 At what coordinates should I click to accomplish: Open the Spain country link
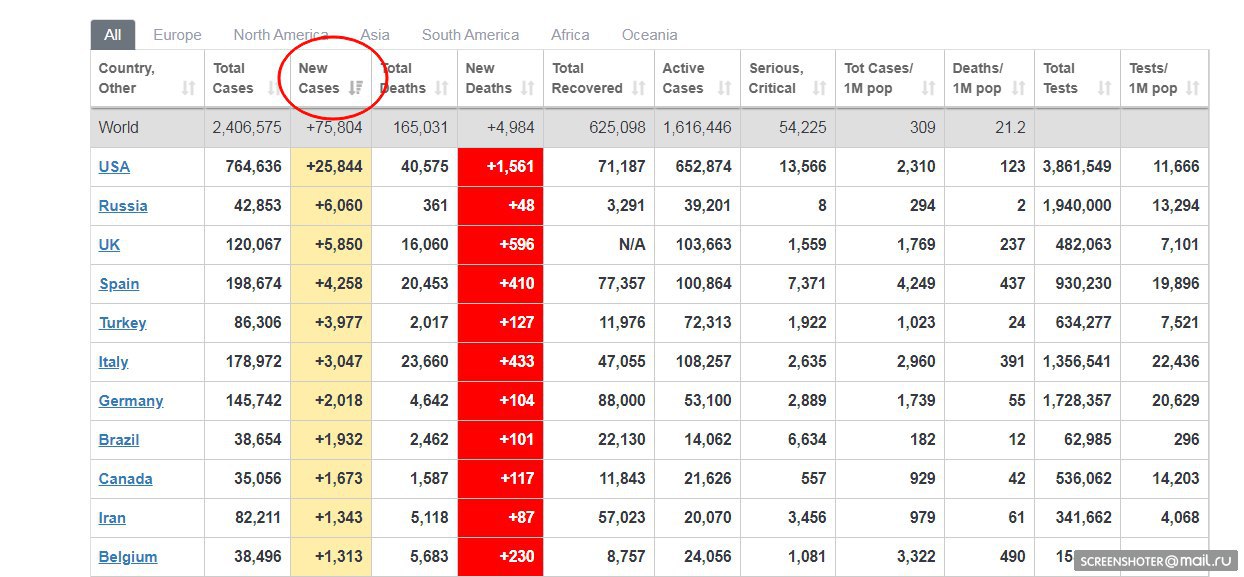coord(119,284)
